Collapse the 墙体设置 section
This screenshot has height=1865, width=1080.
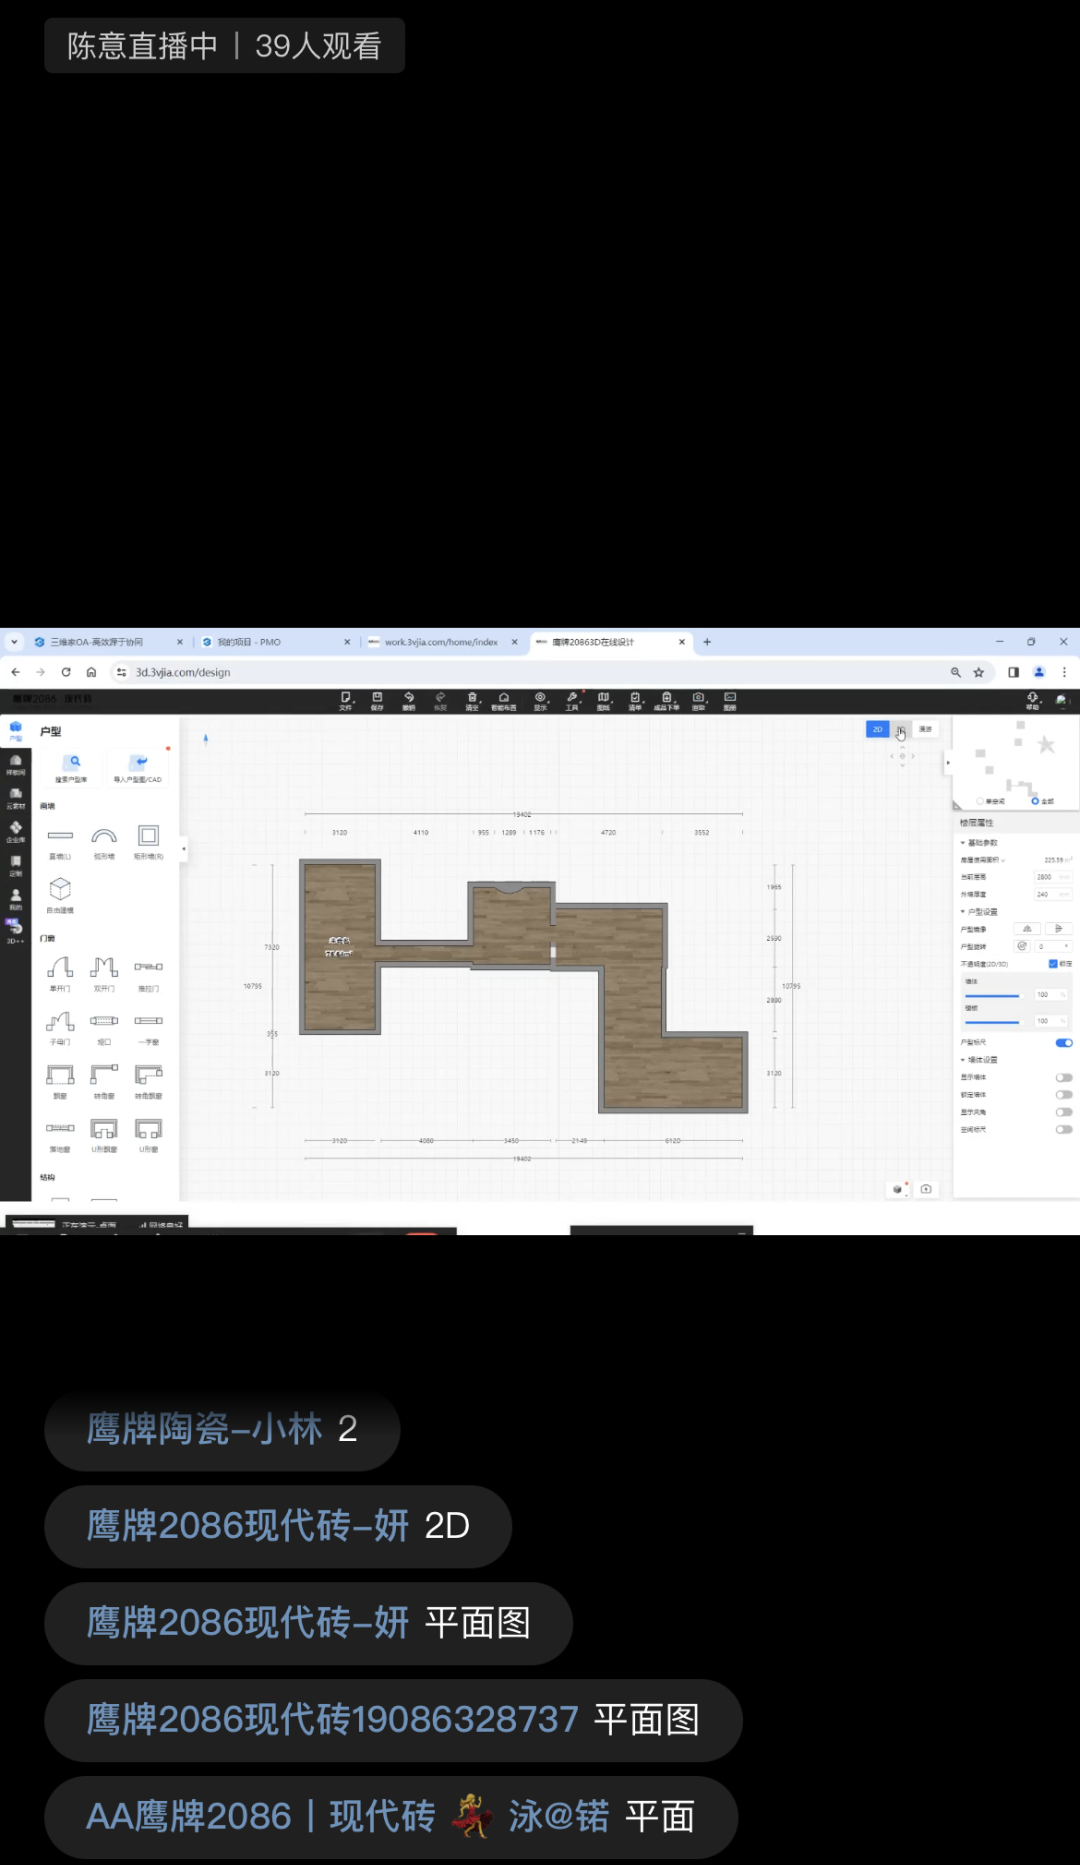point(963,1060)
